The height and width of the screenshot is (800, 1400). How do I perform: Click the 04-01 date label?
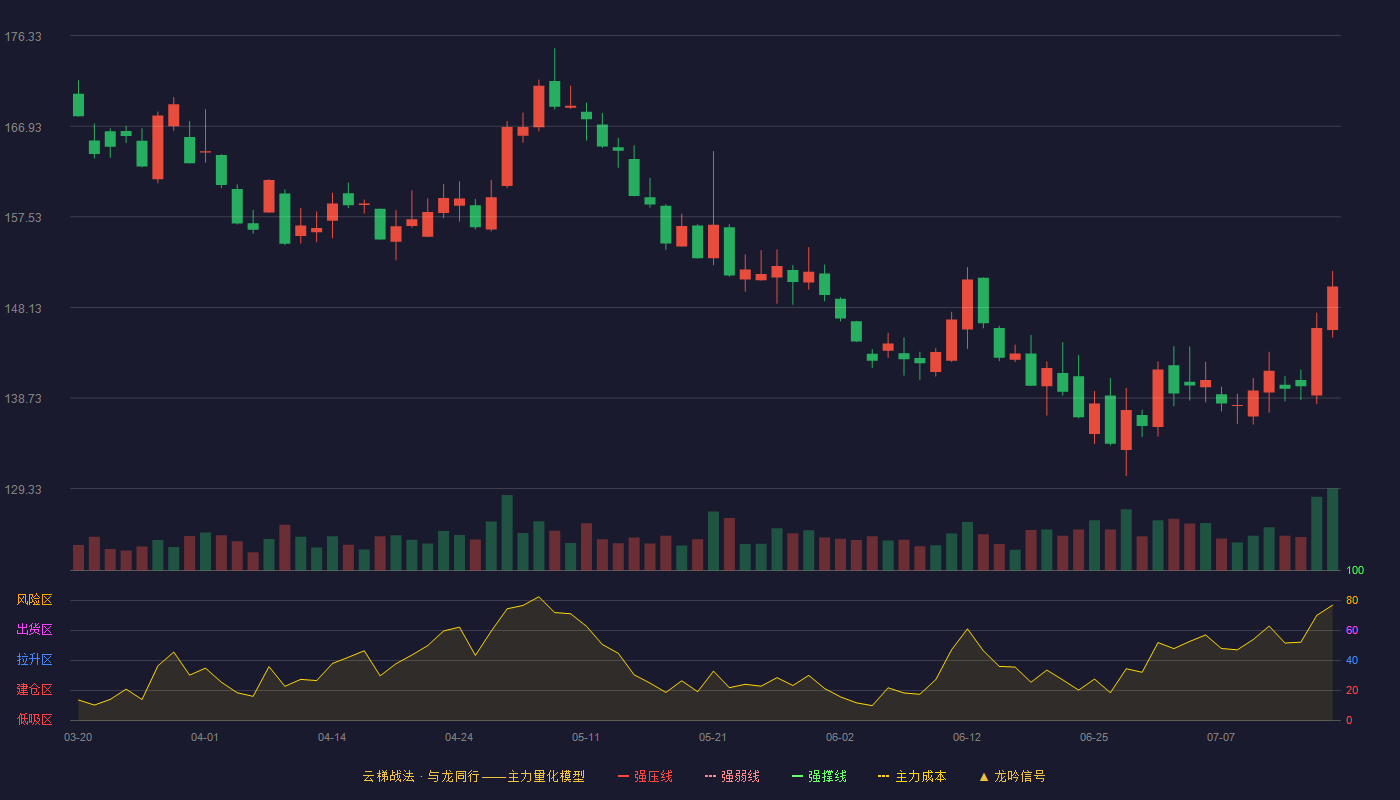click(205, 737)
